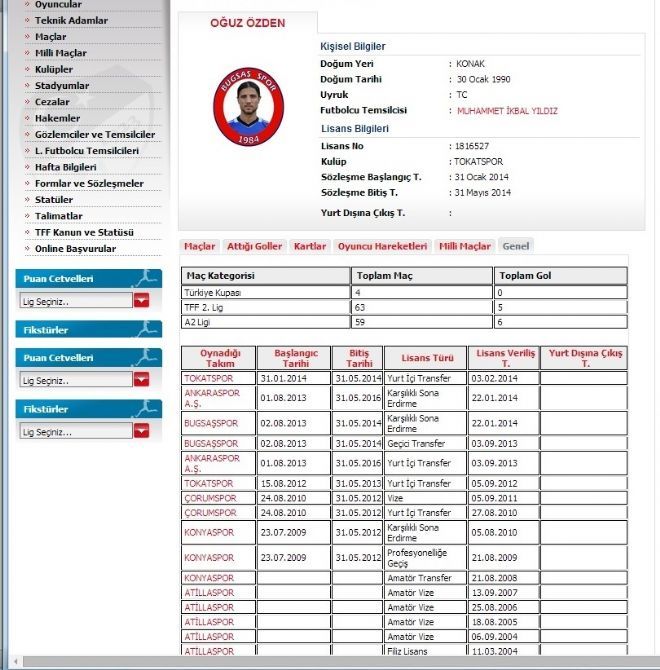Click the first Puan Cetvelleri Lig Seçiniz field
The width and height of the screenshot is (660, 670).
pyautogui.click(x=76, y=301)
